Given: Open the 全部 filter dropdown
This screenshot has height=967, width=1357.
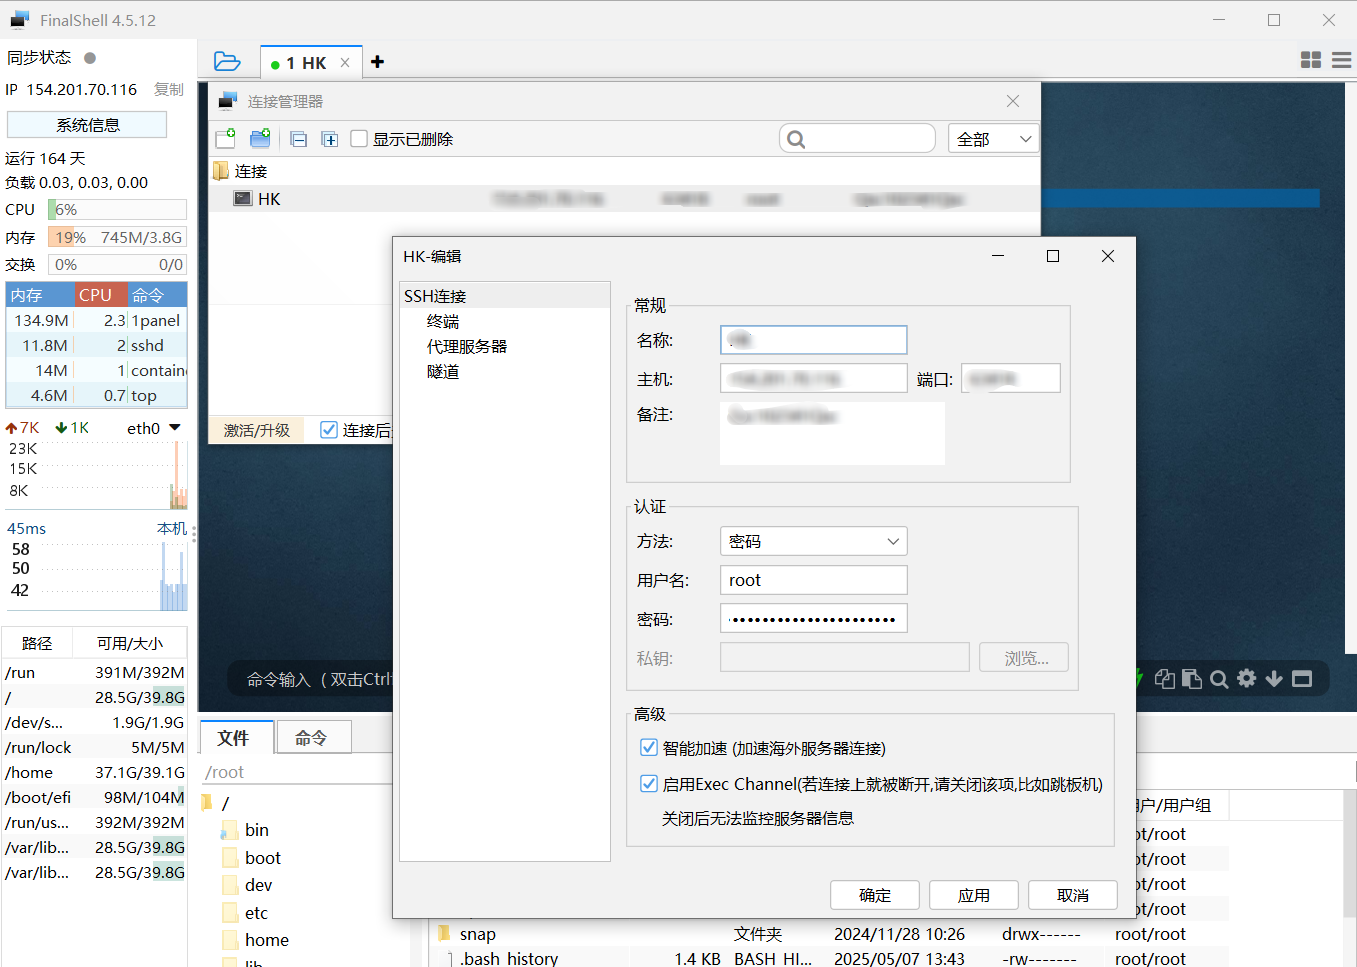Looking at the screenshot, I should 993,139.
